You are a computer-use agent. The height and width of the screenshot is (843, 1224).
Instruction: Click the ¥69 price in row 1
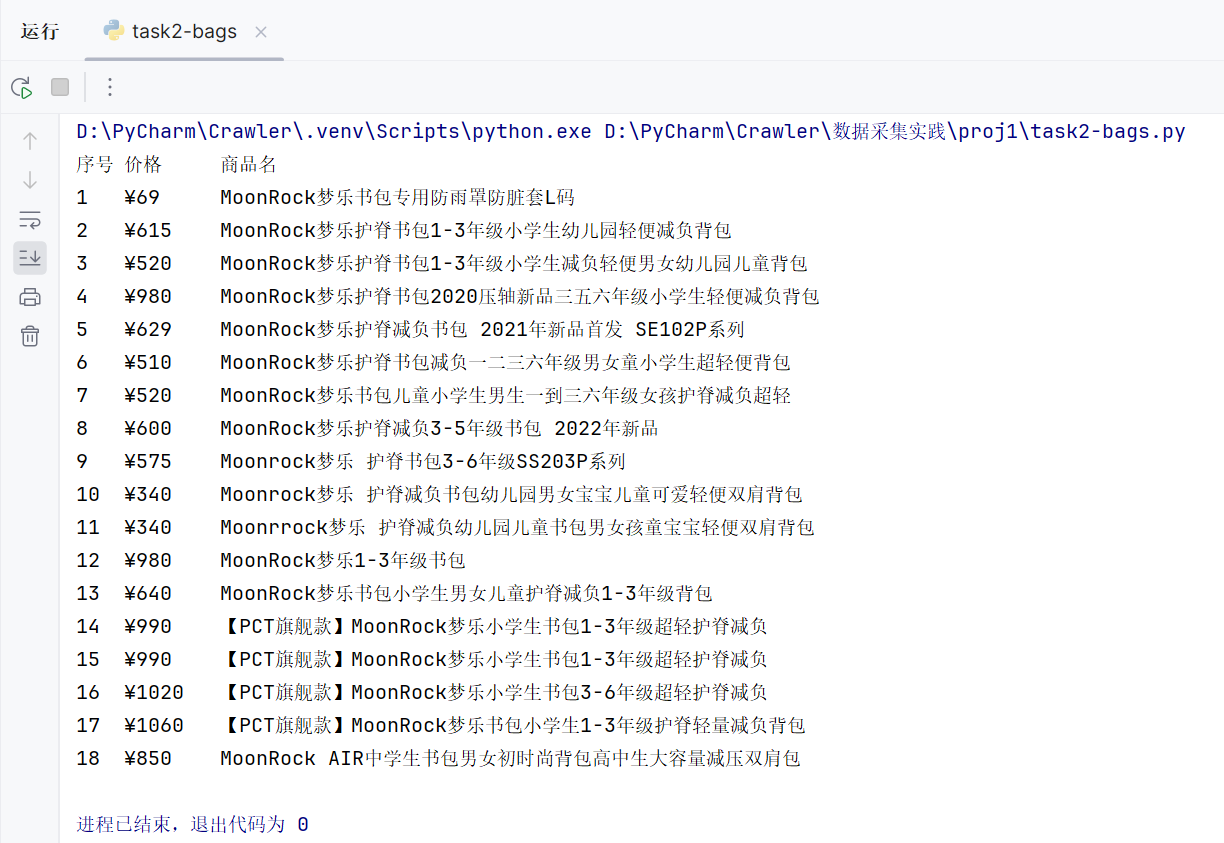[142, 197]
